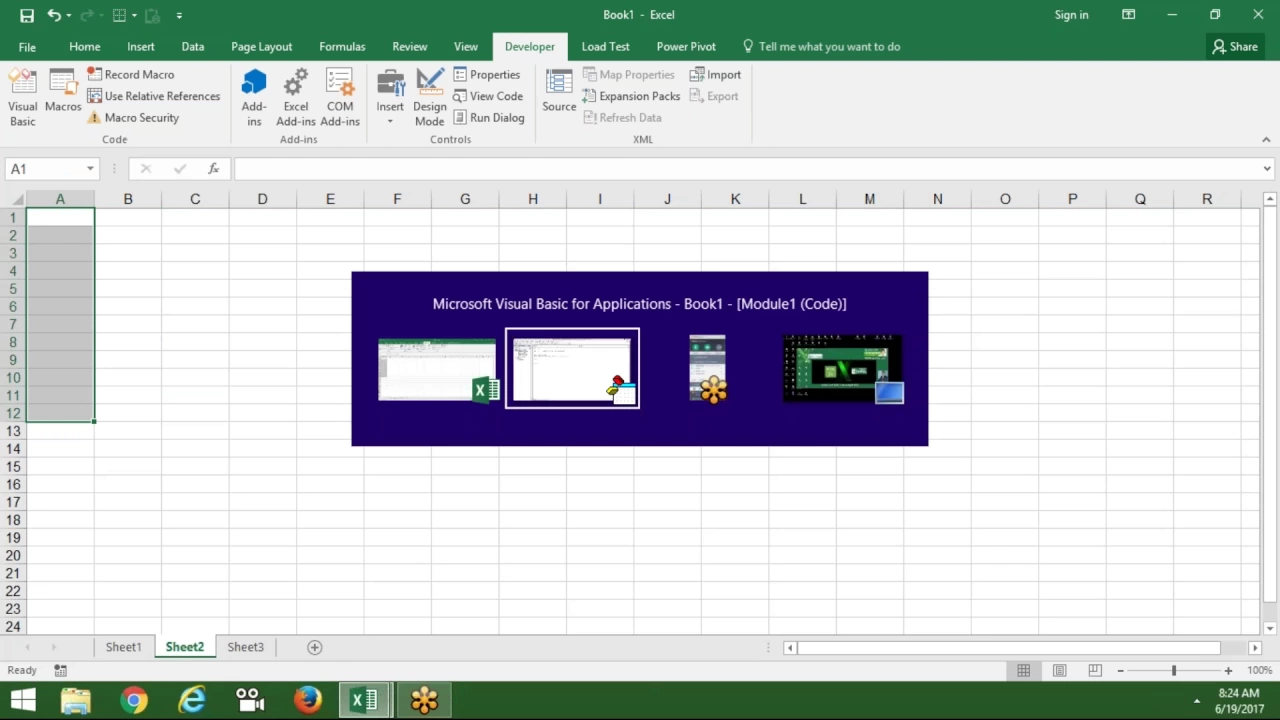Click the zoom out minus button
The height and width of the screenshot is (720, 1280).
point(1120,671)
